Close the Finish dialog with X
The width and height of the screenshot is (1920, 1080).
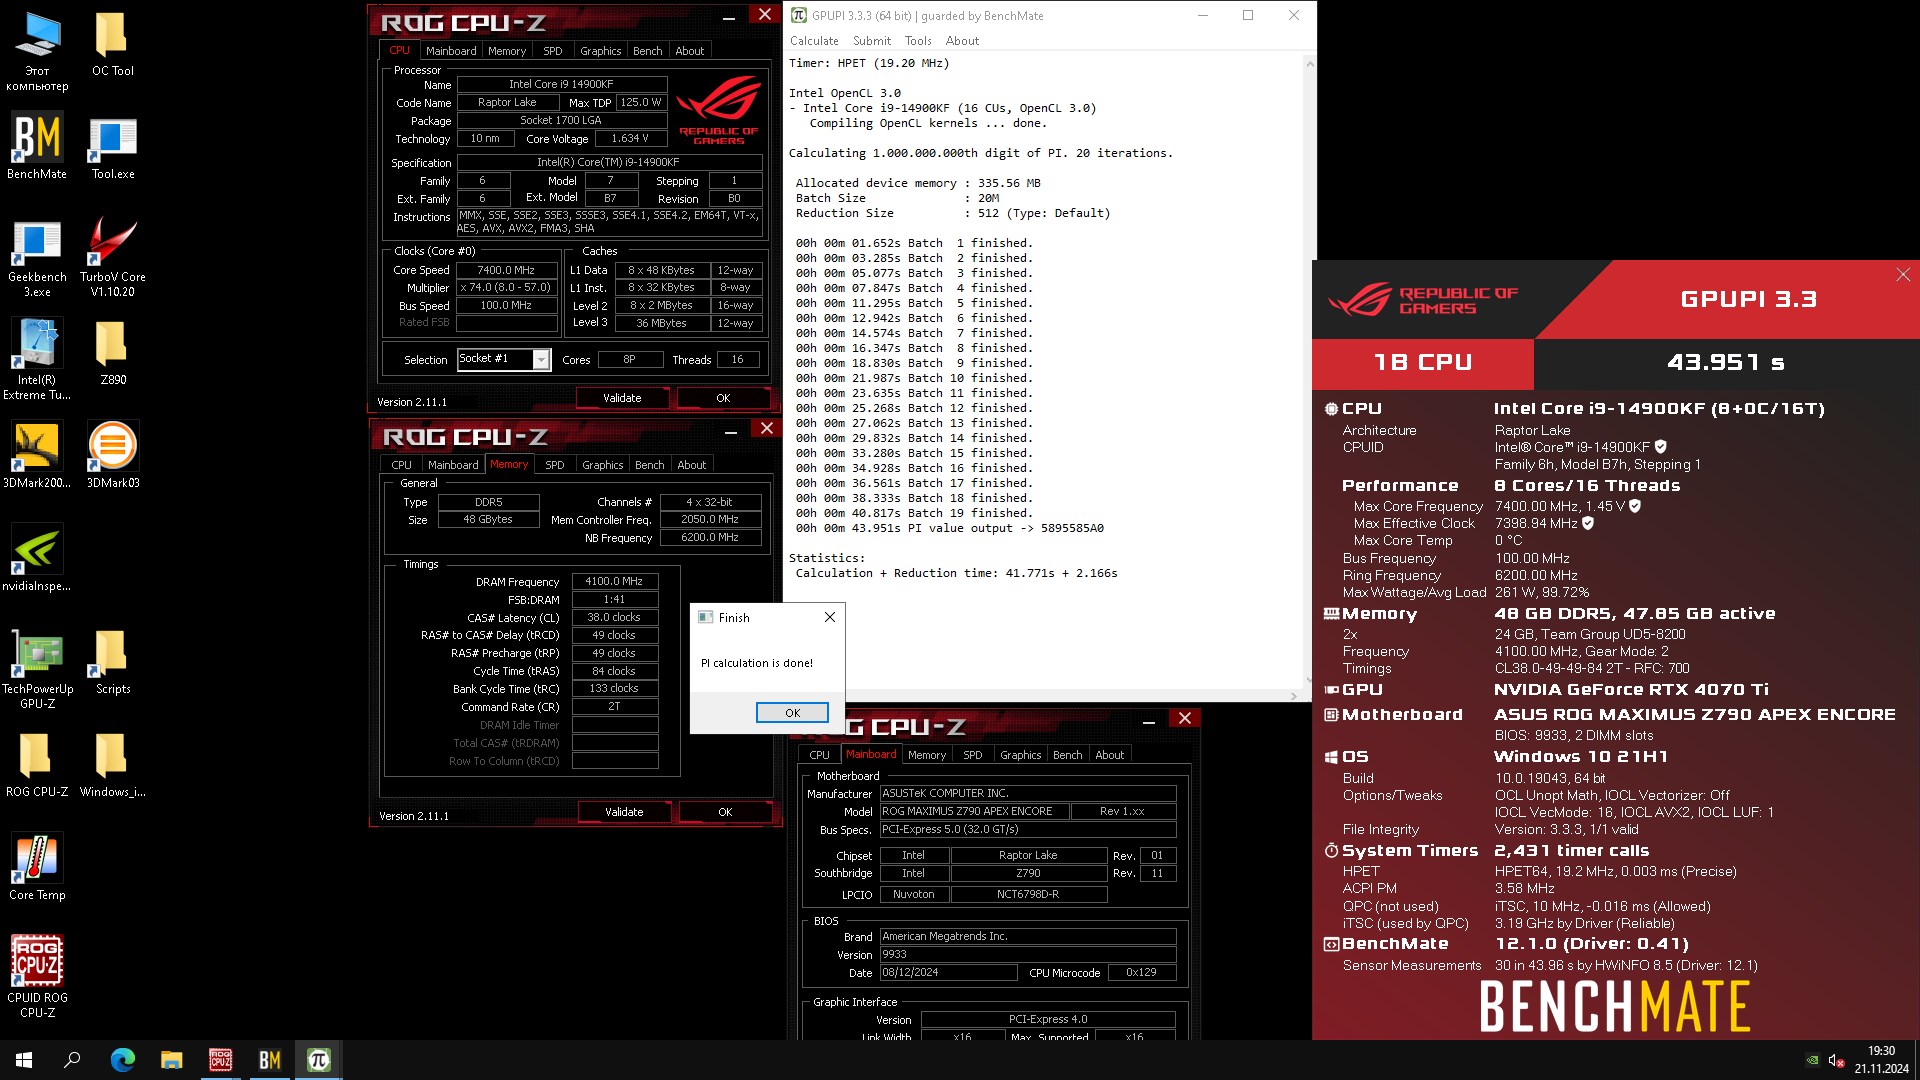[829, 618]
